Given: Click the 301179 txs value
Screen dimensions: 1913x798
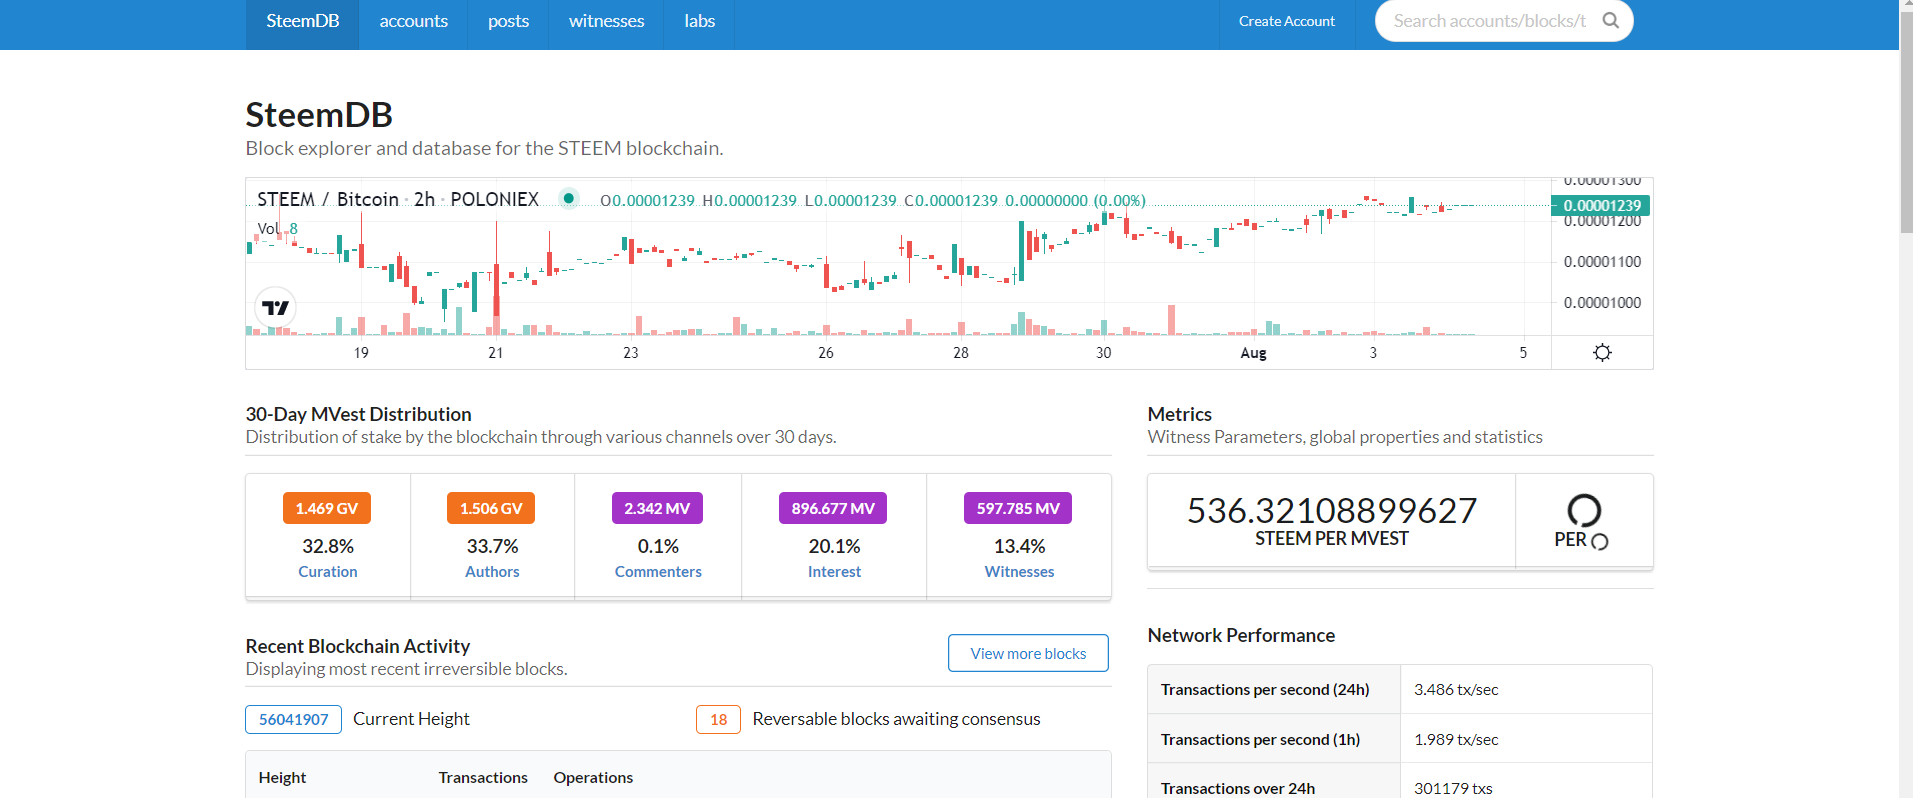Looking at the screenshot, I should (x=1453, y=788).
